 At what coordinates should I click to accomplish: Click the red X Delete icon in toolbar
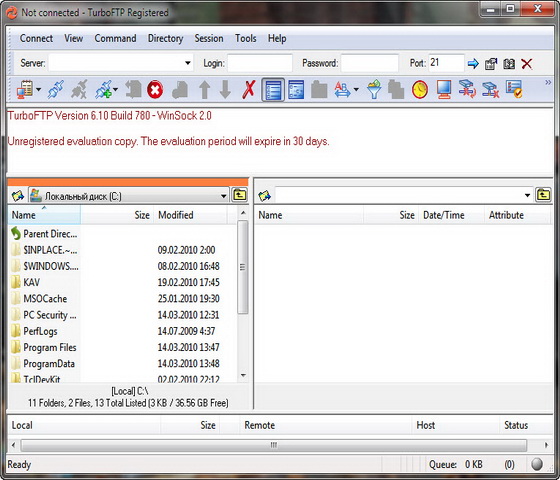[x=249, y=90]
